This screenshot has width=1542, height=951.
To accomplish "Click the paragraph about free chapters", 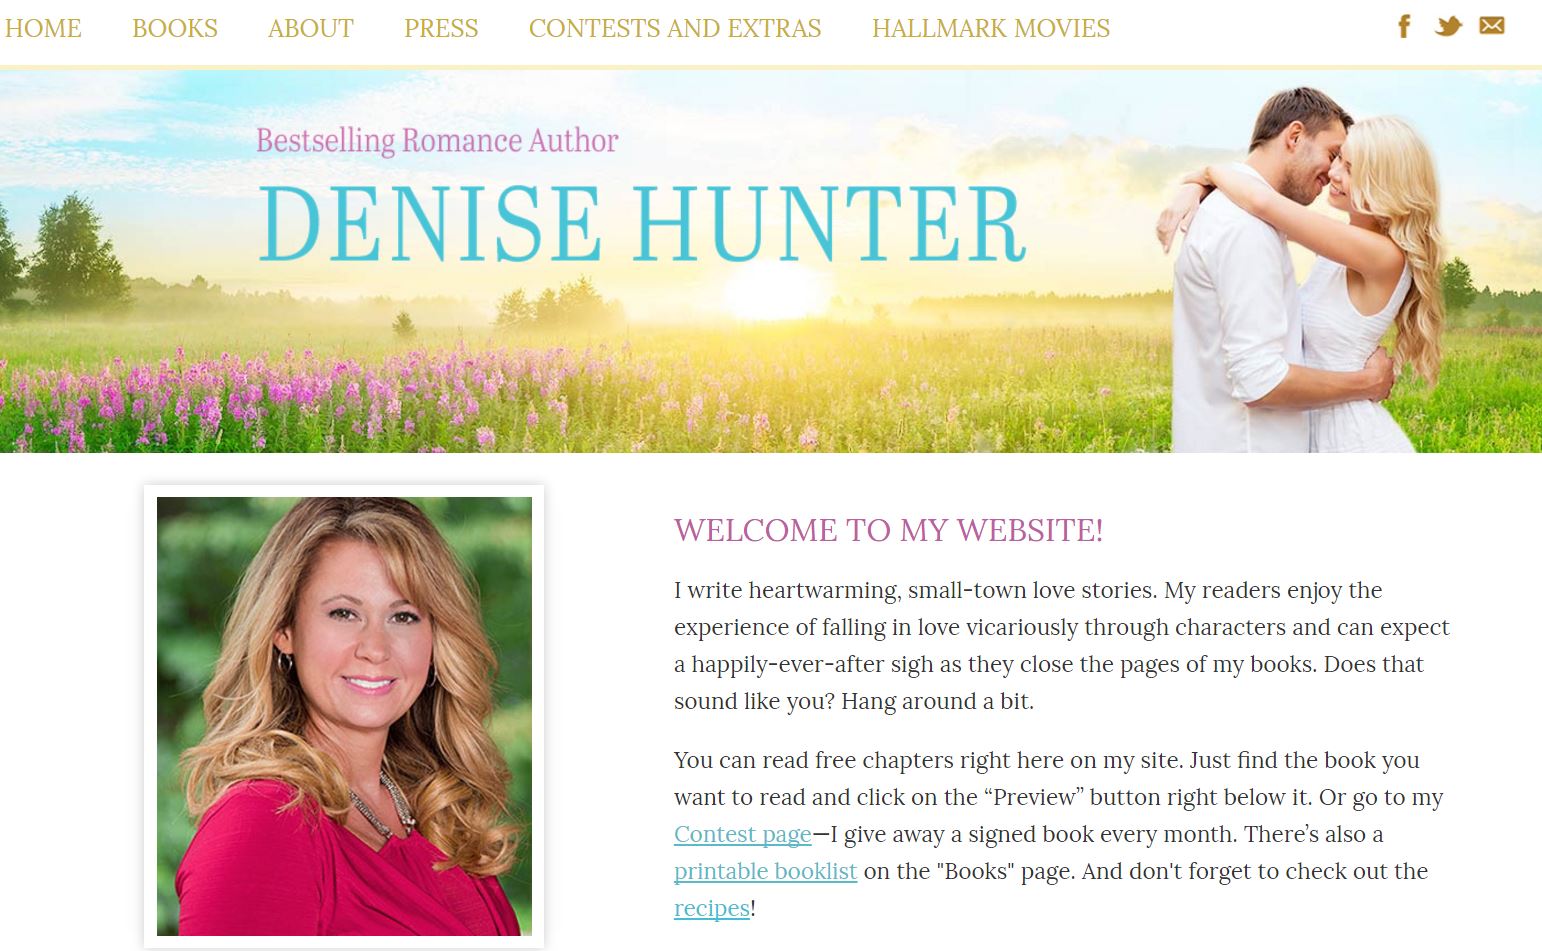I will point(1059,834).
